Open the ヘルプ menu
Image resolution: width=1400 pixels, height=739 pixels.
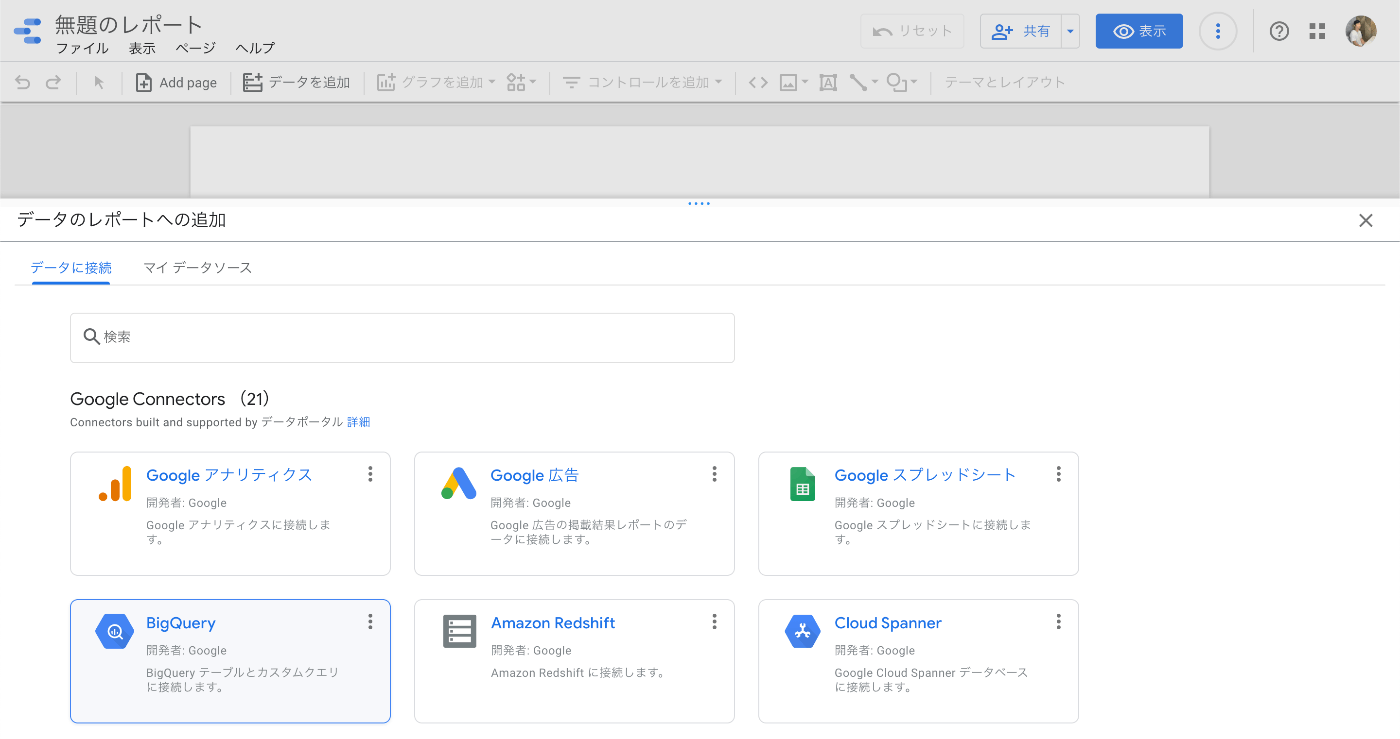point(255,48)
